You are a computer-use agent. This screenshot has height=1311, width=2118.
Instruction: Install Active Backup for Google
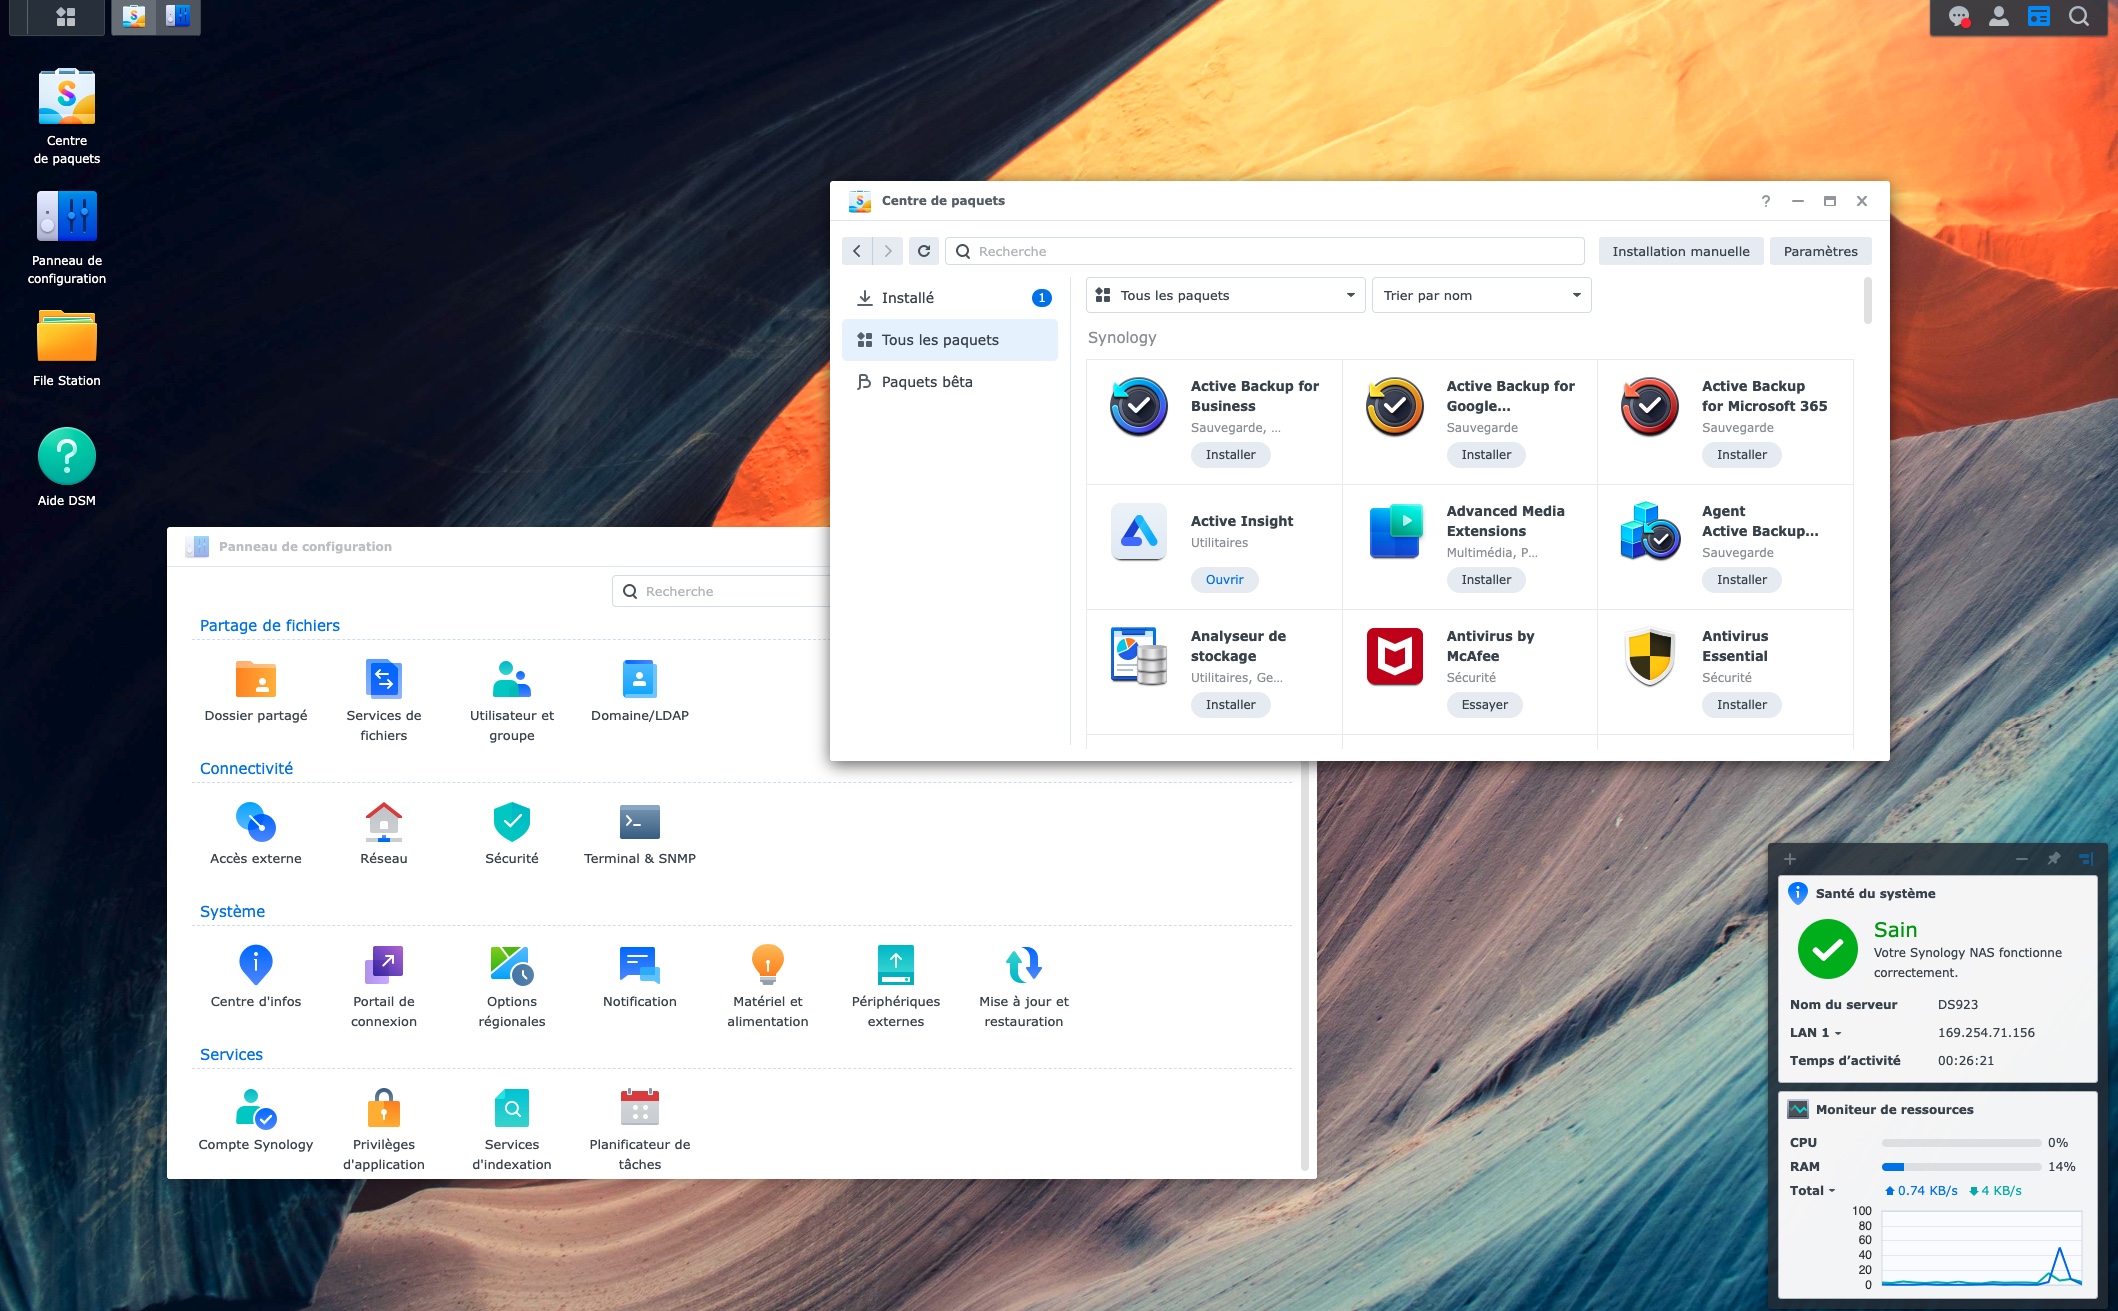point(1487,454)
